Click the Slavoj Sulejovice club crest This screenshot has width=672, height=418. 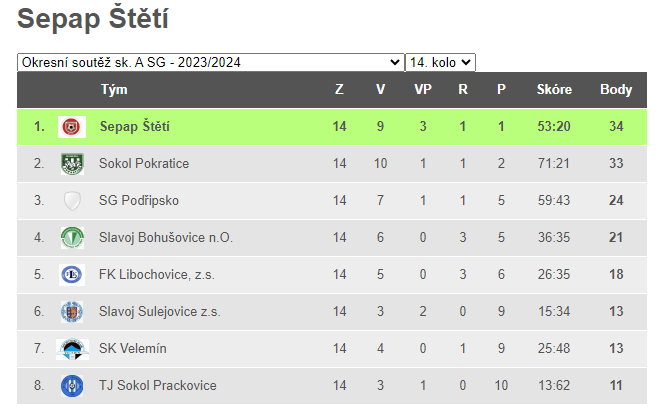tap(72, 312)
